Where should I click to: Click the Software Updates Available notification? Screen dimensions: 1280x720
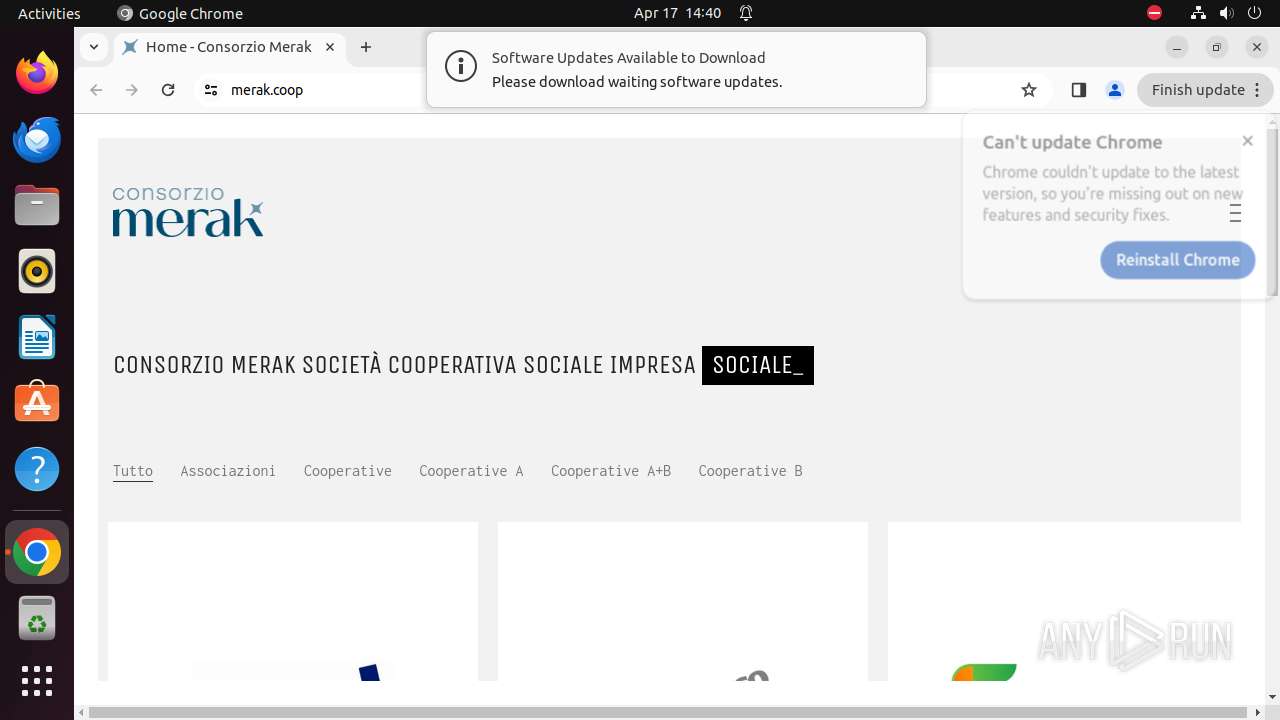tap(676, 69)
